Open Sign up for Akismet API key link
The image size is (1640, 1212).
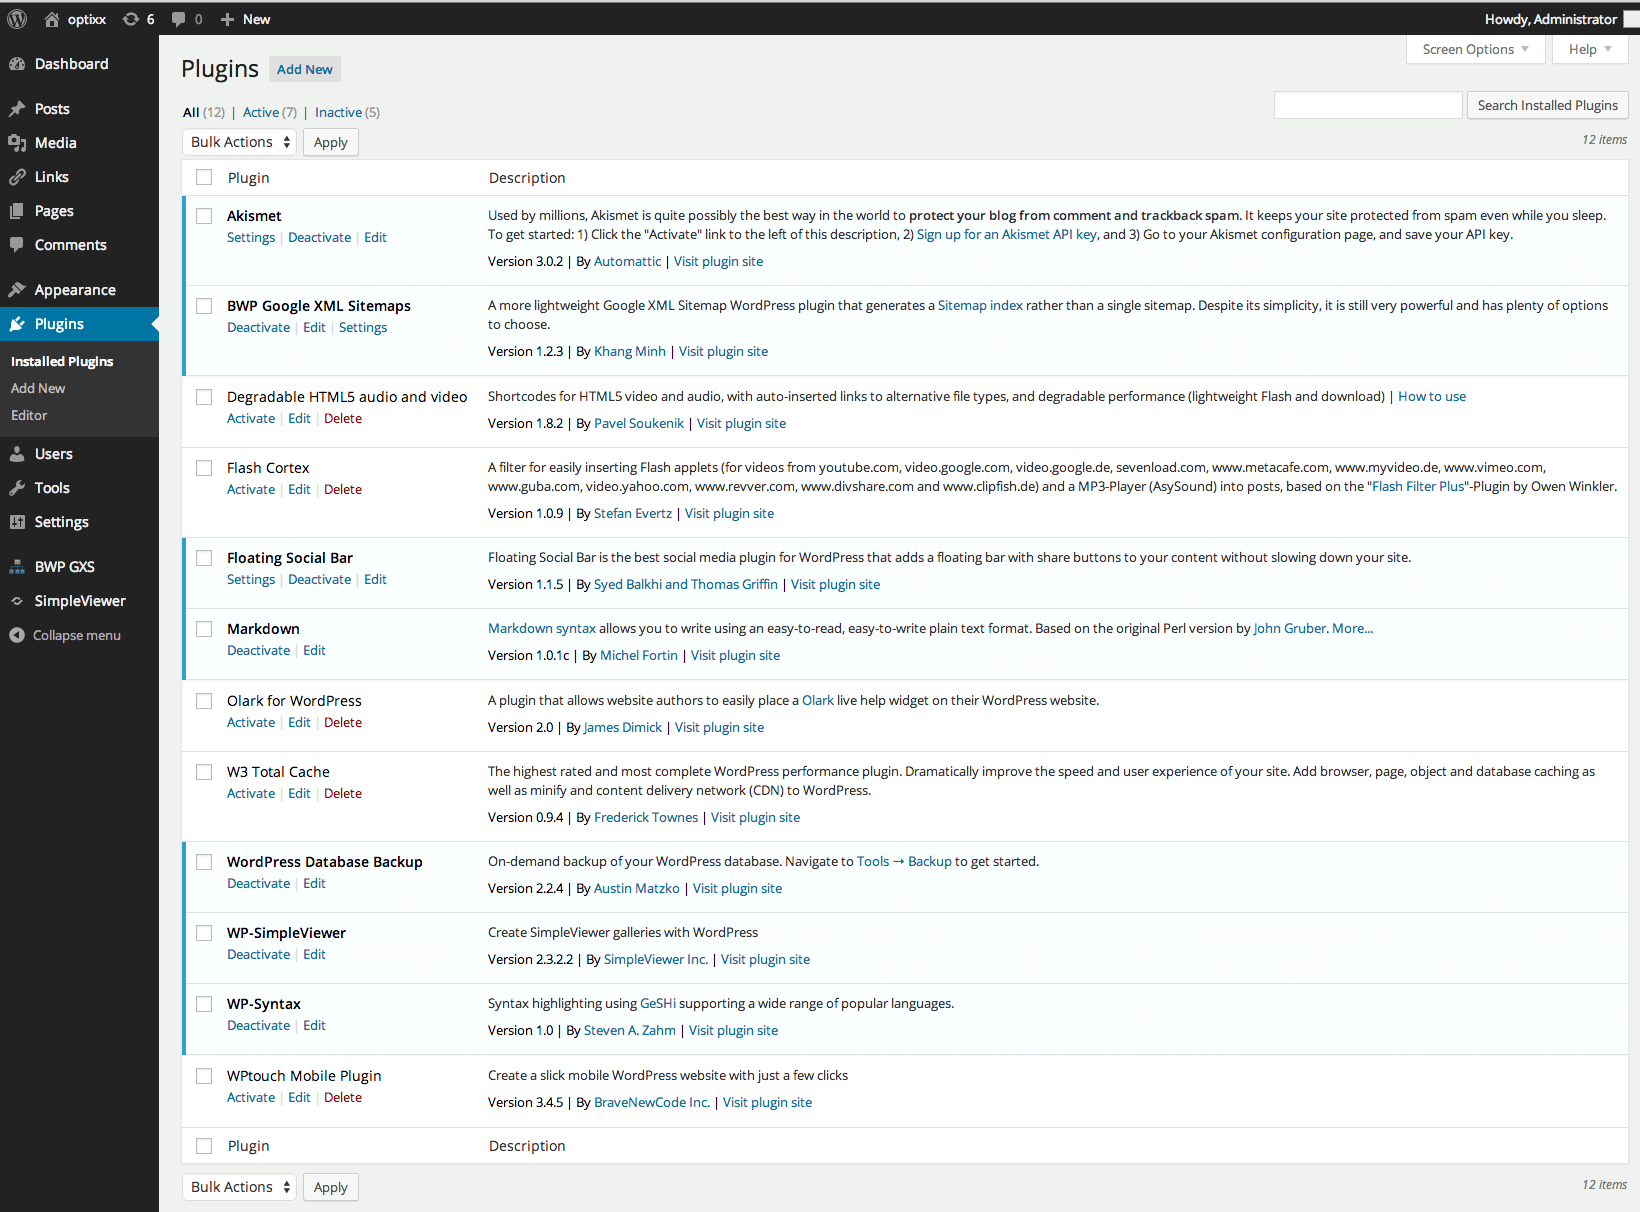[1007, 234]
